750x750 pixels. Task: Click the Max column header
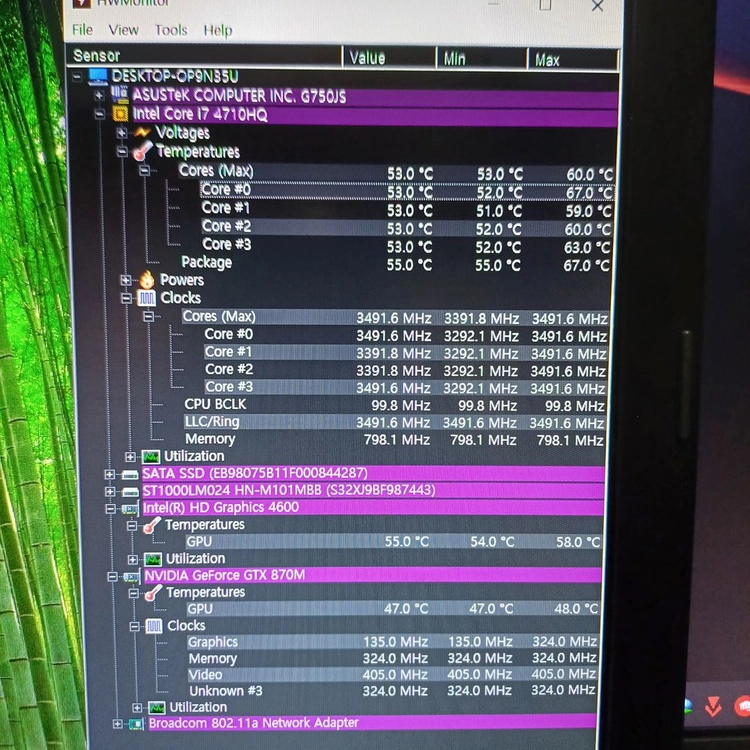coord(573,60)
